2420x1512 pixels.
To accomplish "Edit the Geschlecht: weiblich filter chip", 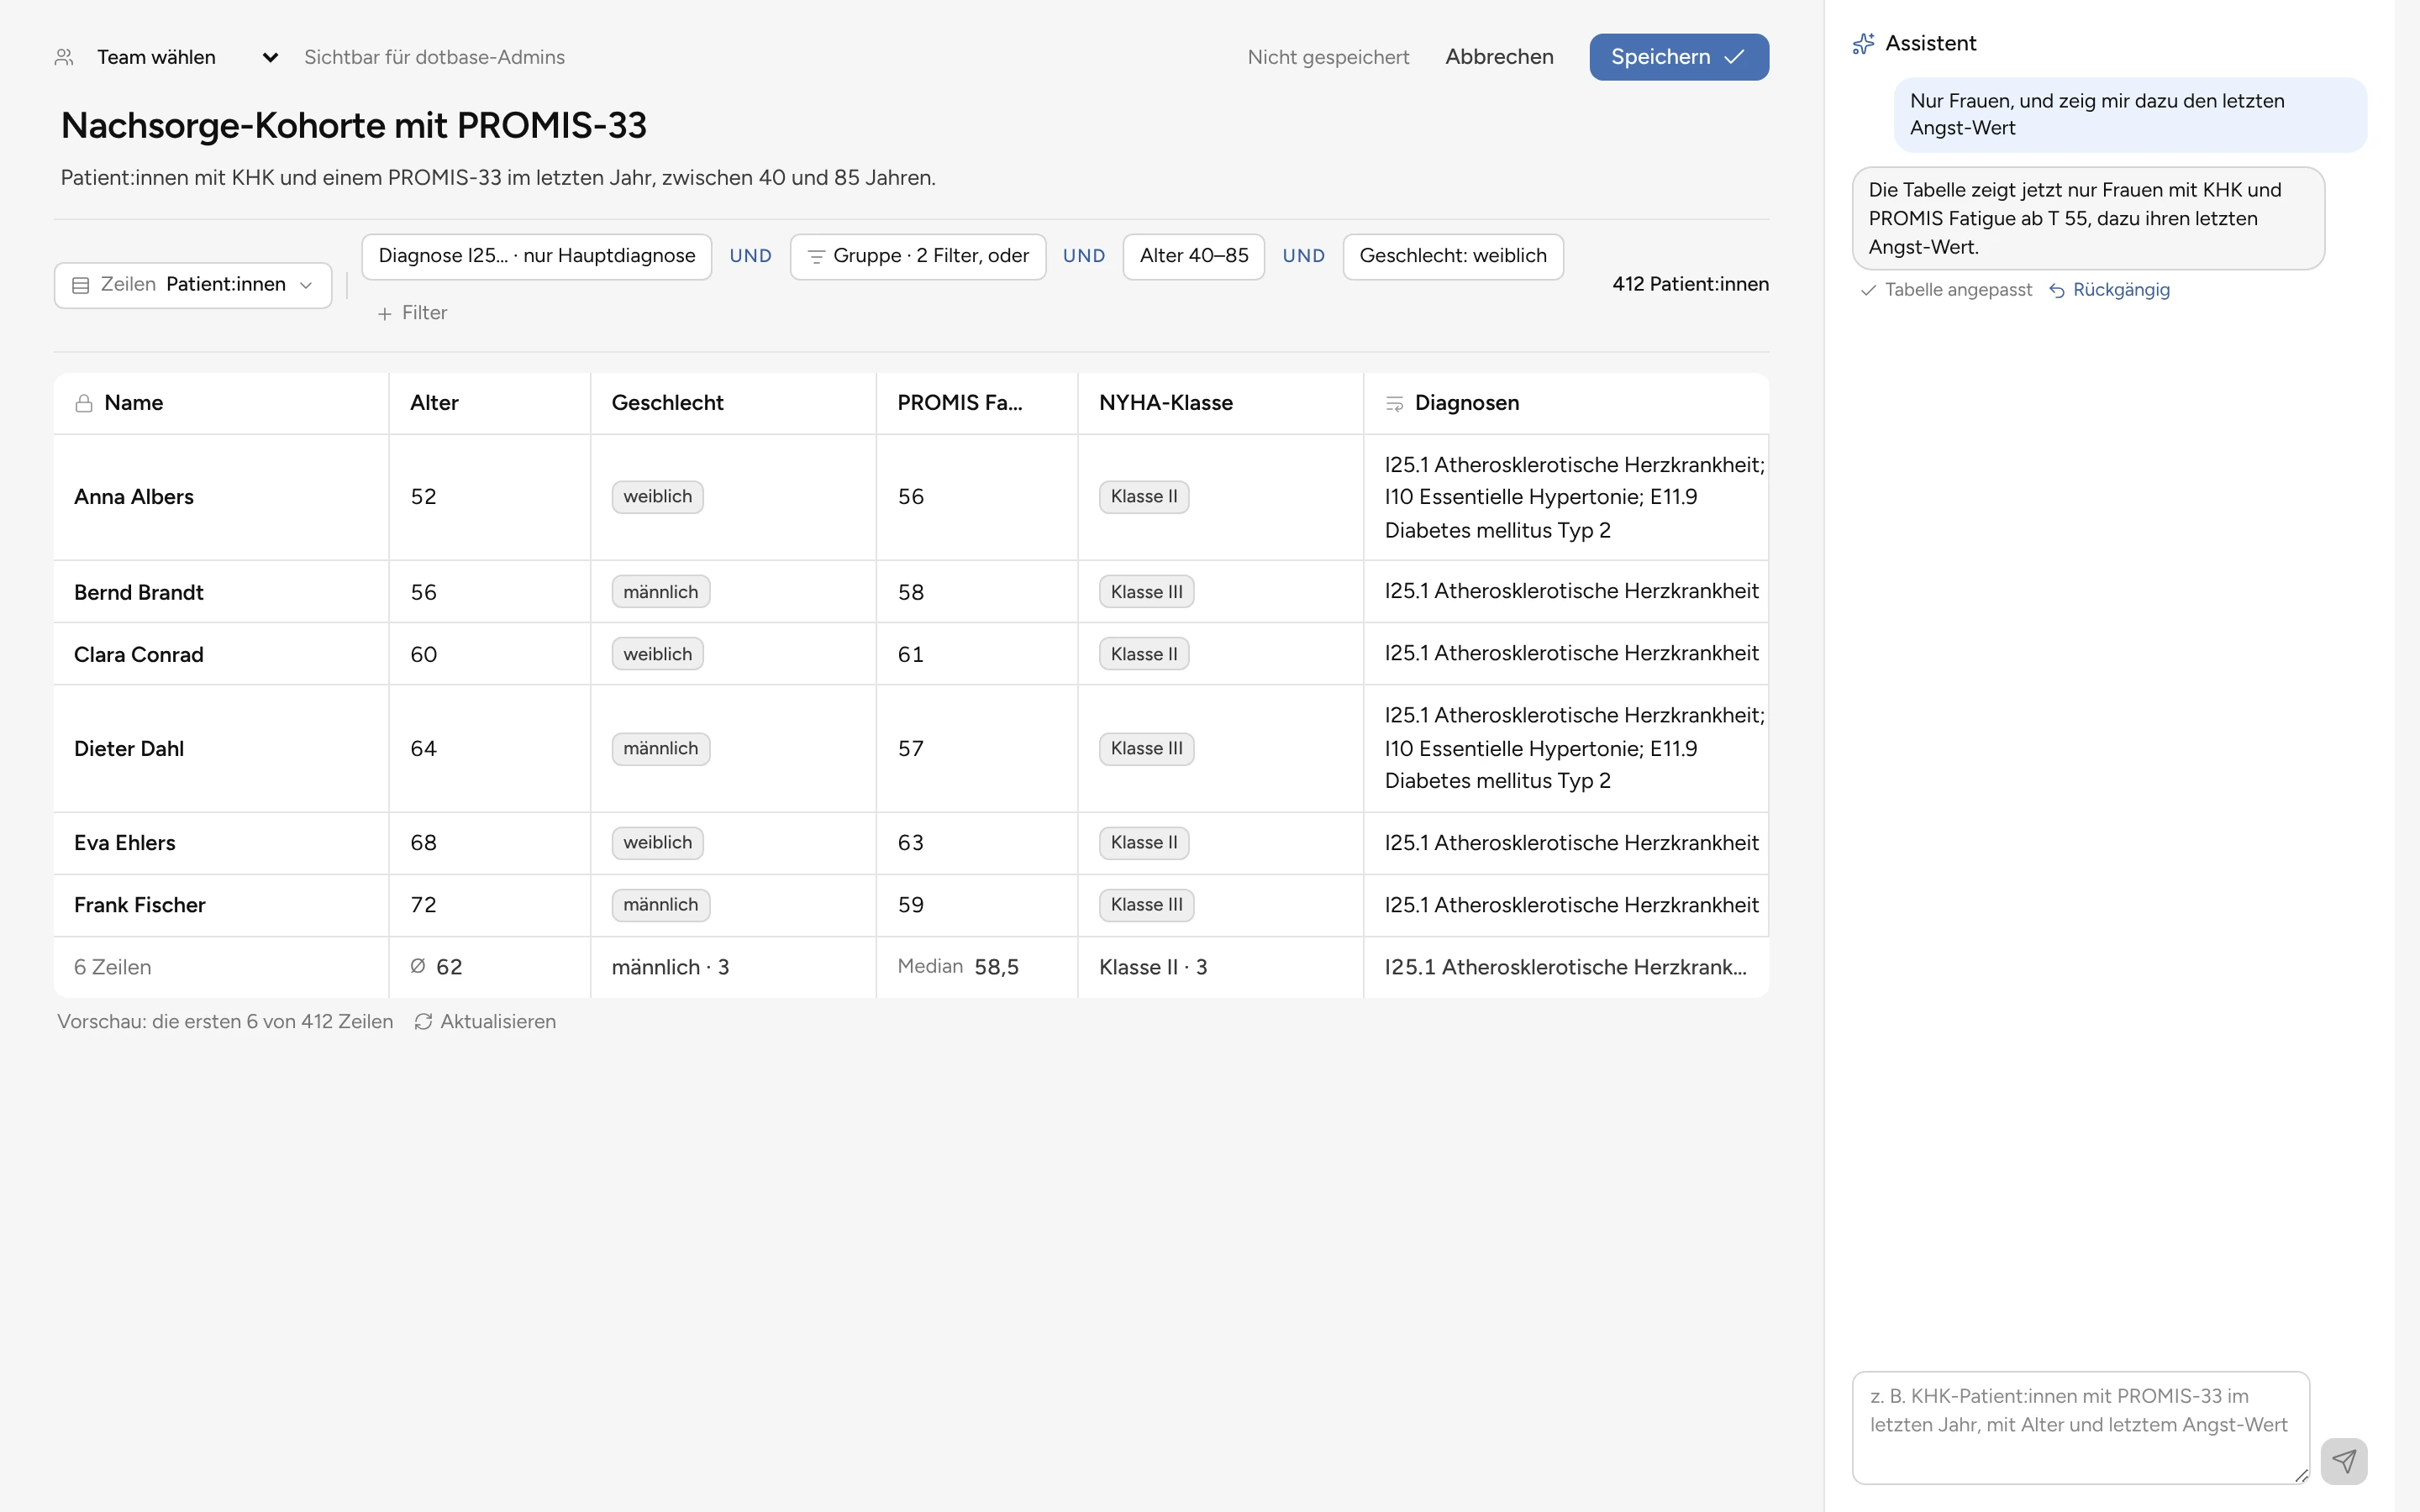I will pos(1453,256).
